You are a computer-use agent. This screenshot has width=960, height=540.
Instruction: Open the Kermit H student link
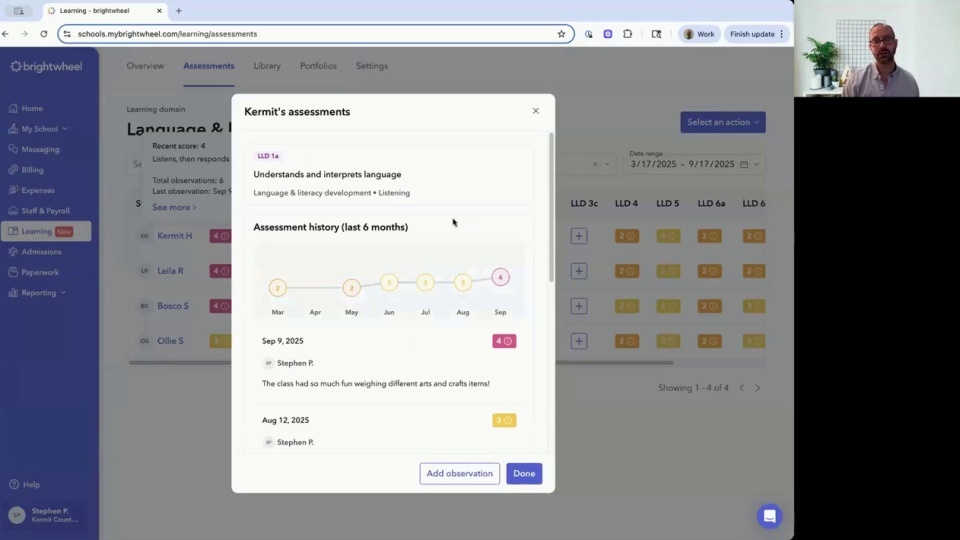click(x=174, y=236)
